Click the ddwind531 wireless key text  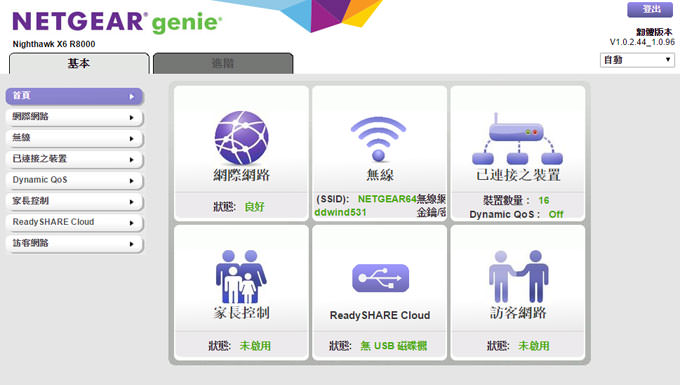340,212
